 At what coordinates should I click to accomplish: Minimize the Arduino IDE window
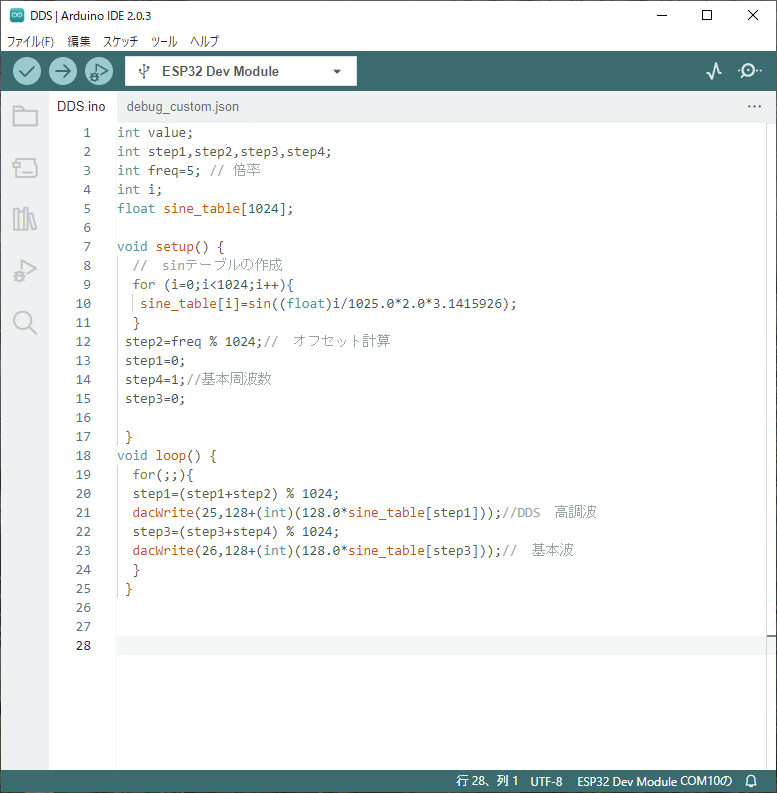coord(662,15)
